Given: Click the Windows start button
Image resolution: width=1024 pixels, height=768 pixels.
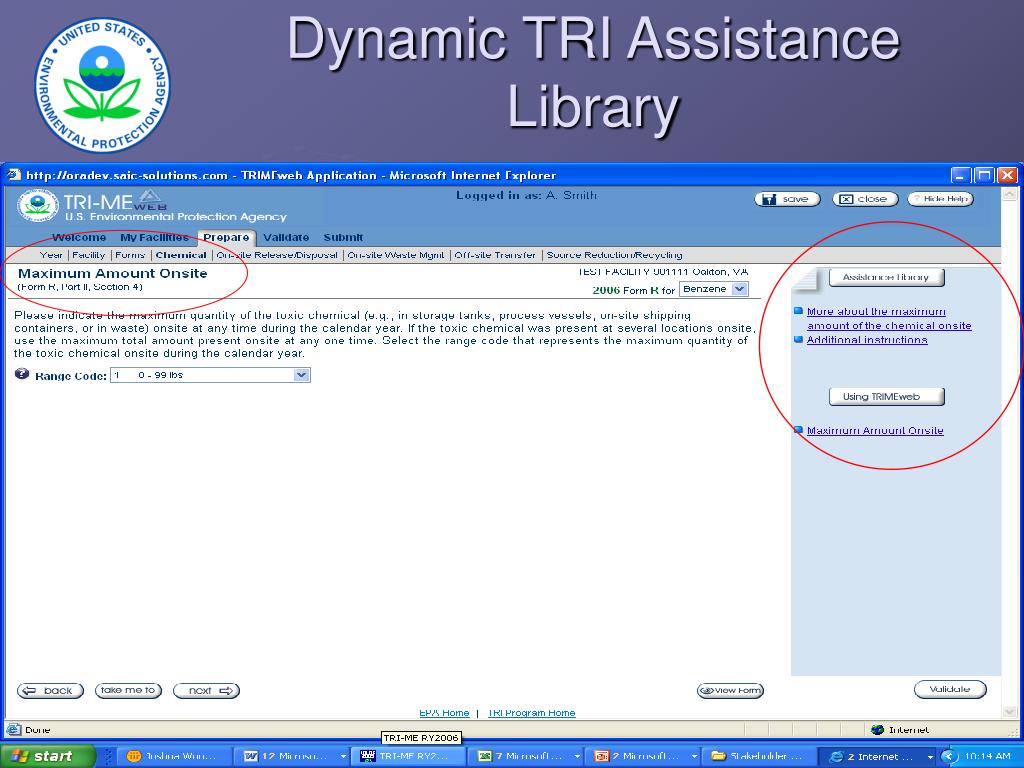Looking at the screenshot, I should 47,756.
